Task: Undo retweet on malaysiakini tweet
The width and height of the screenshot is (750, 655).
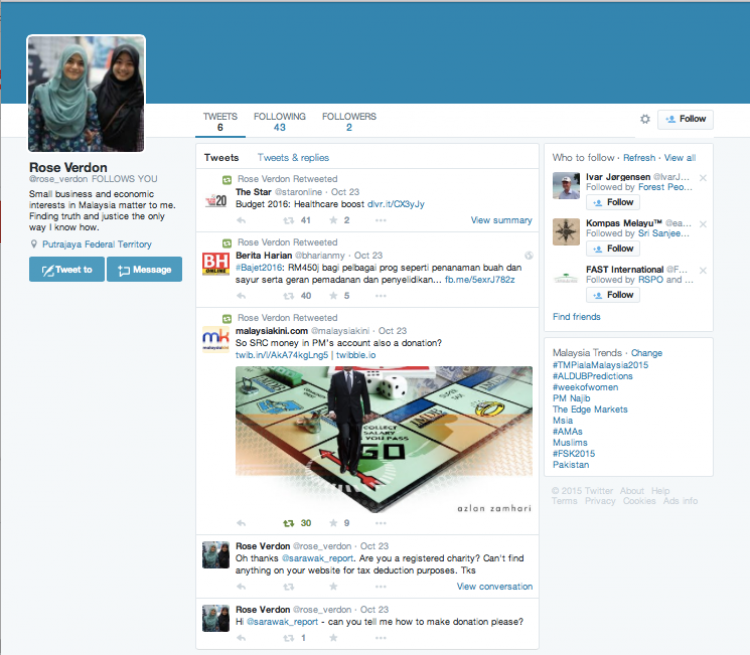Action: 288,523
